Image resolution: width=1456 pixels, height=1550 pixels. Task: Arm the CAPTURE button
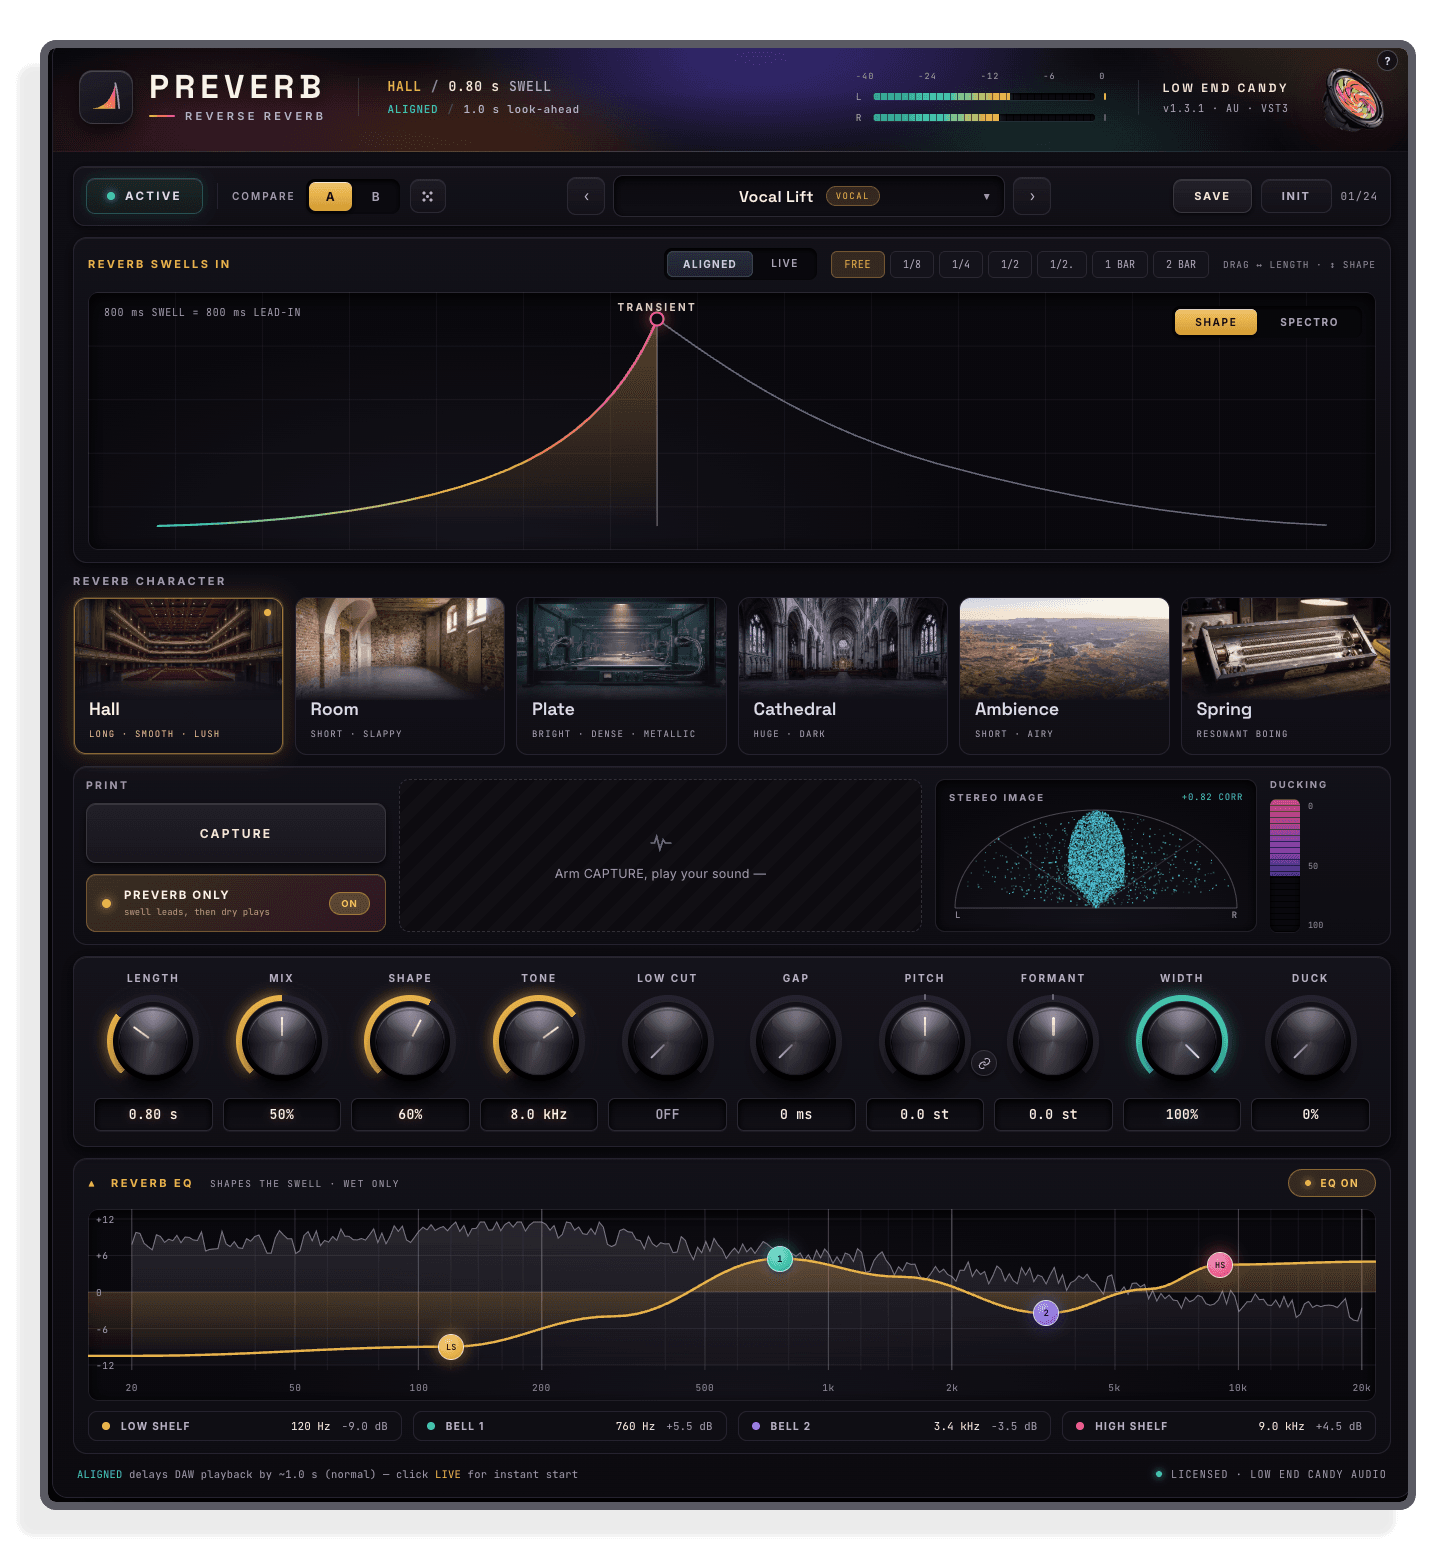click(x=236, y=833)
